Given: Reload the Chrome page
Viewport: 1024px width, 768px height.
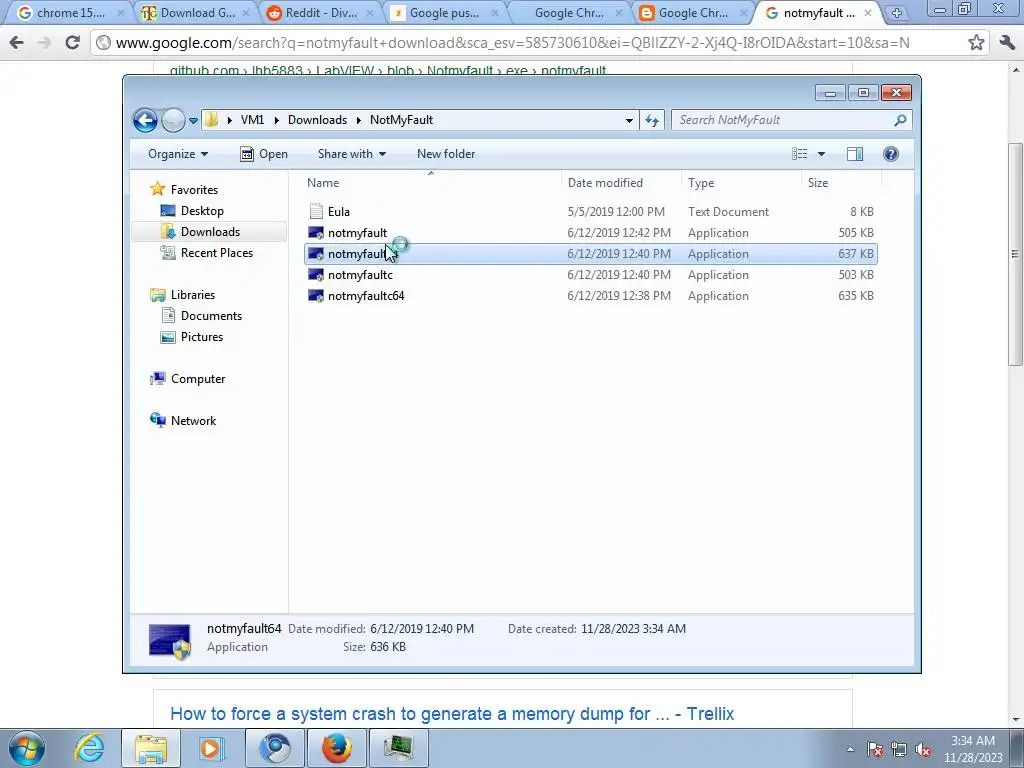Looking at the screenshot, I should point(72,43).
